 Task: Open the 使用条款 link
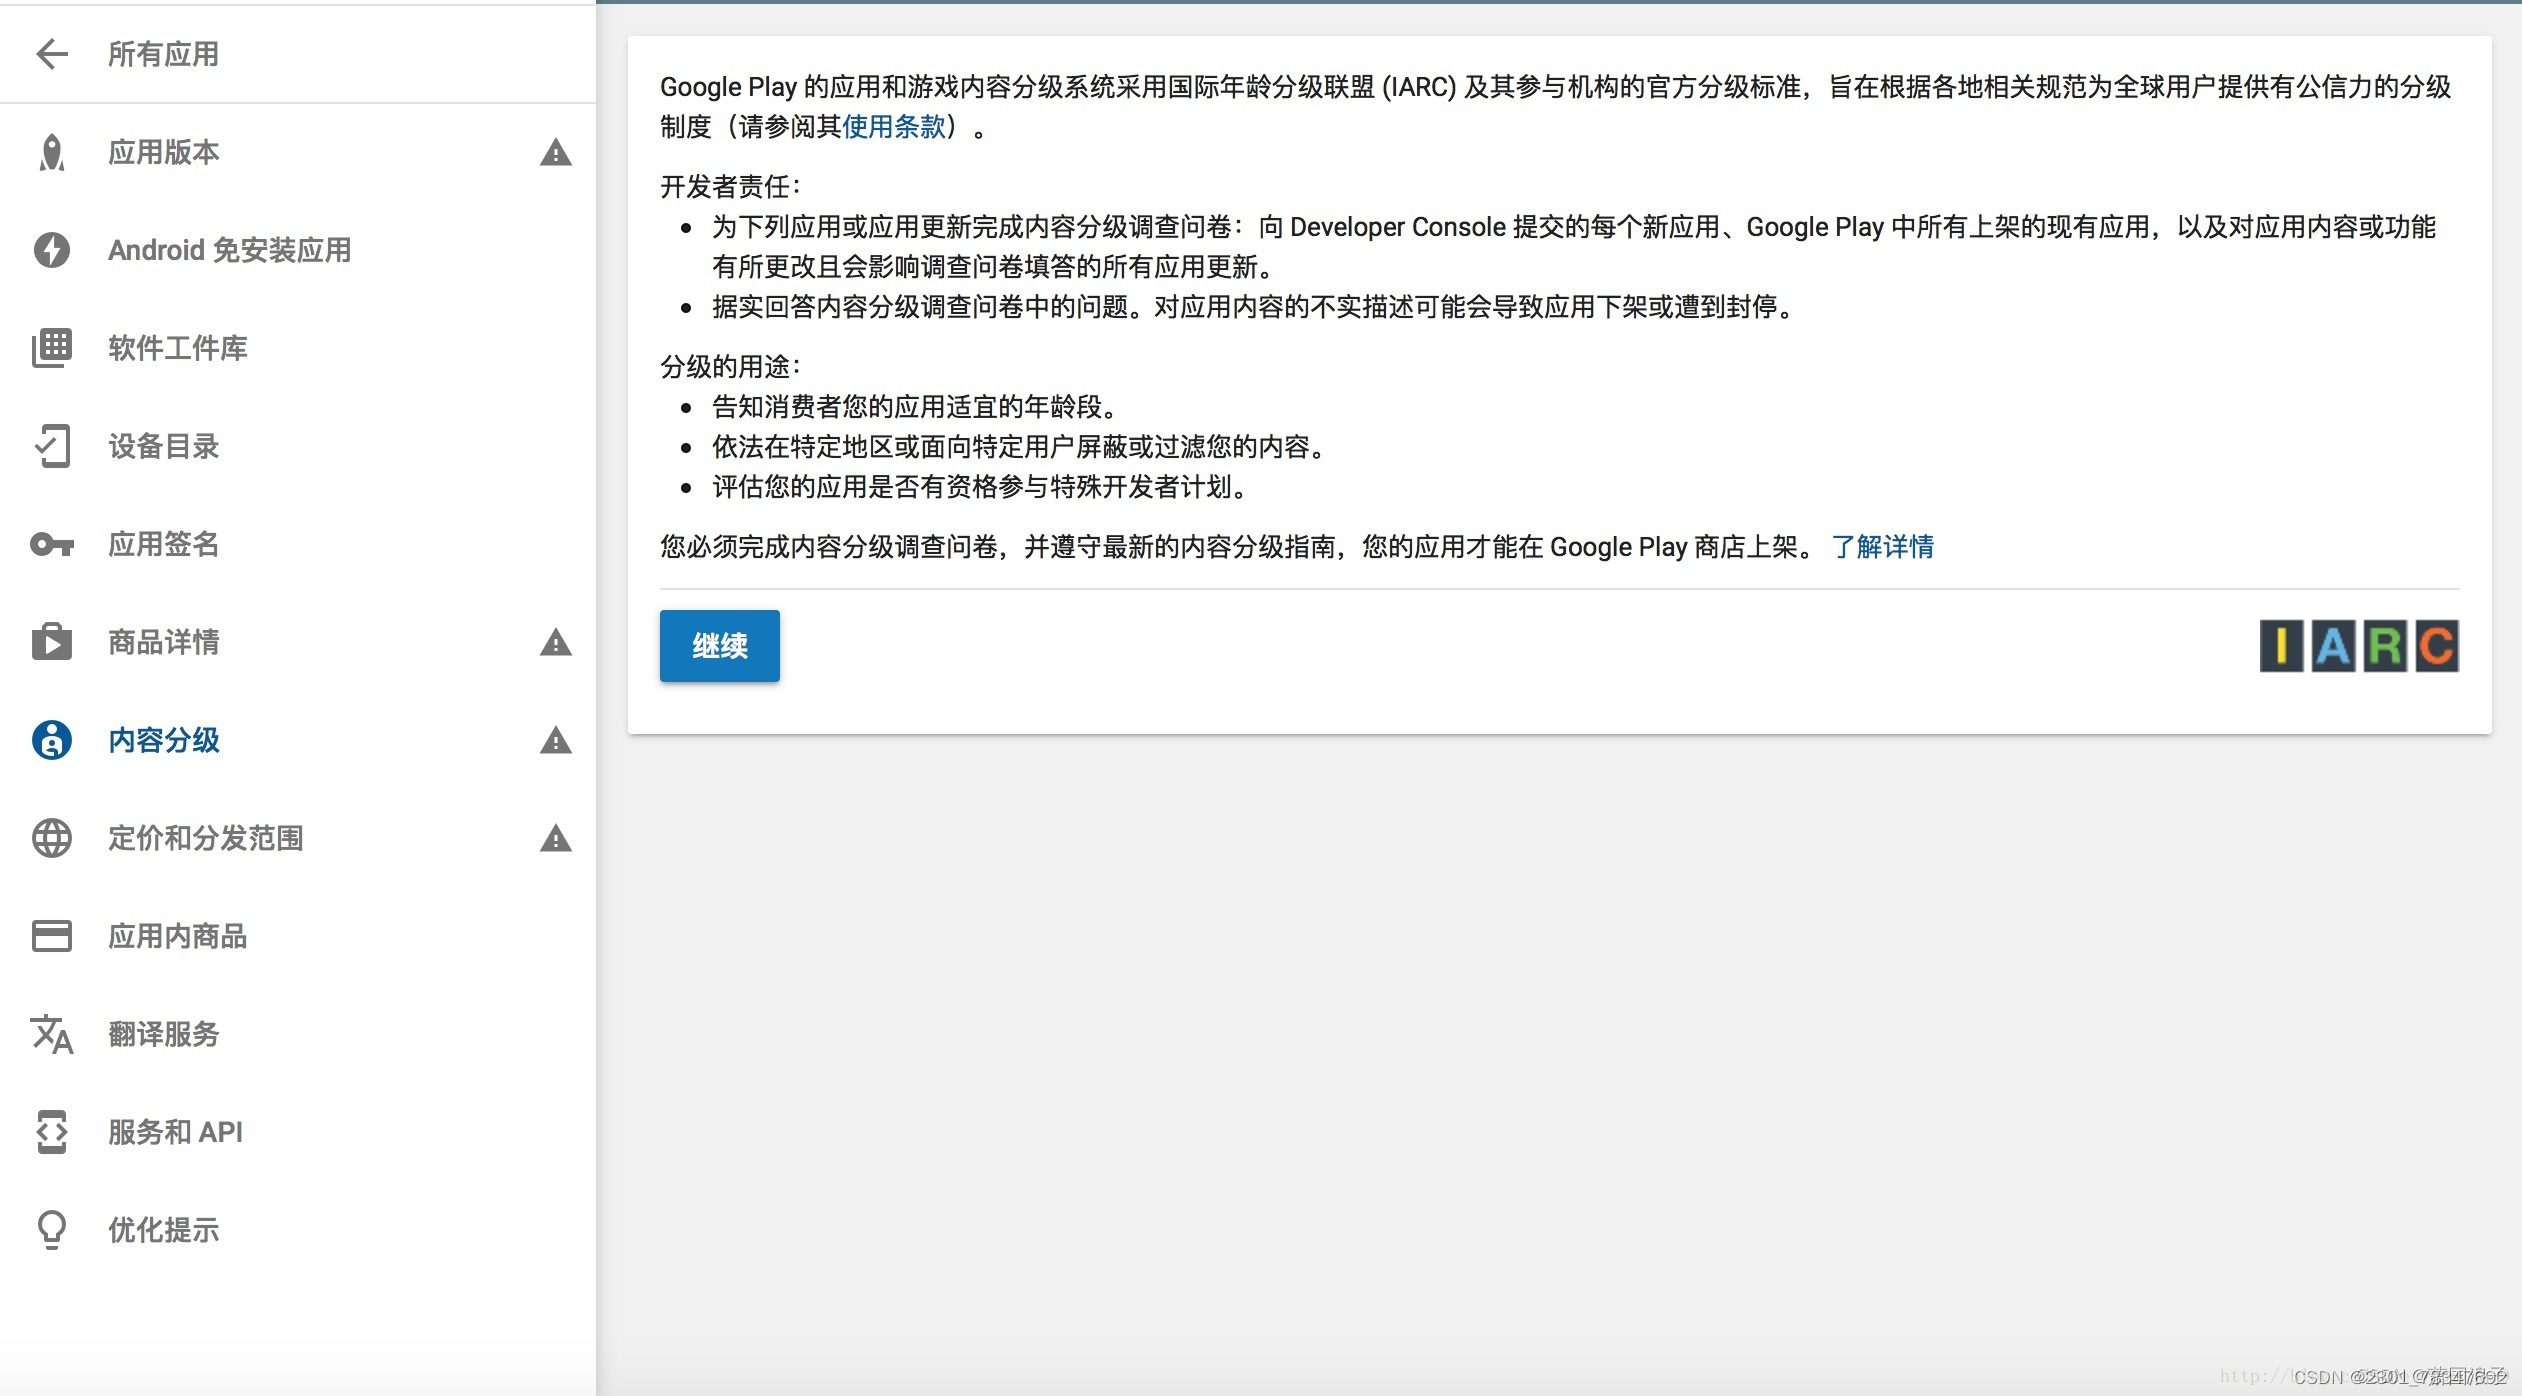(x=894, y=127)
